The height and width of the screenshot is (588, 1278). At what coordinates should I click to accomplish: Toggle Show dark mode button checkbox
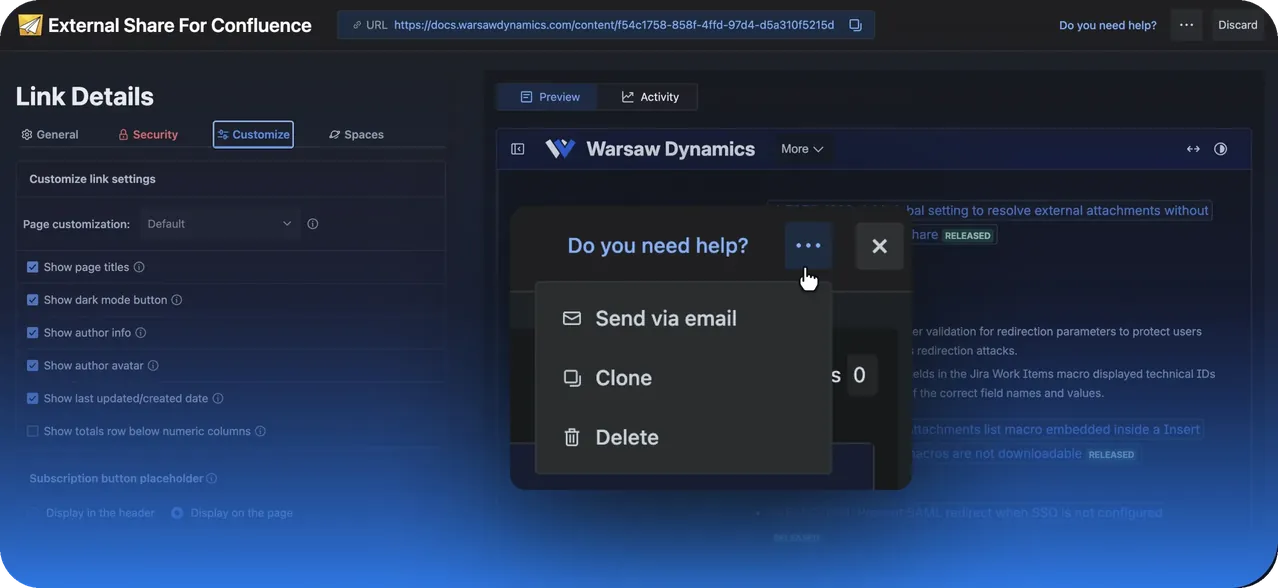tap(33, 300)
